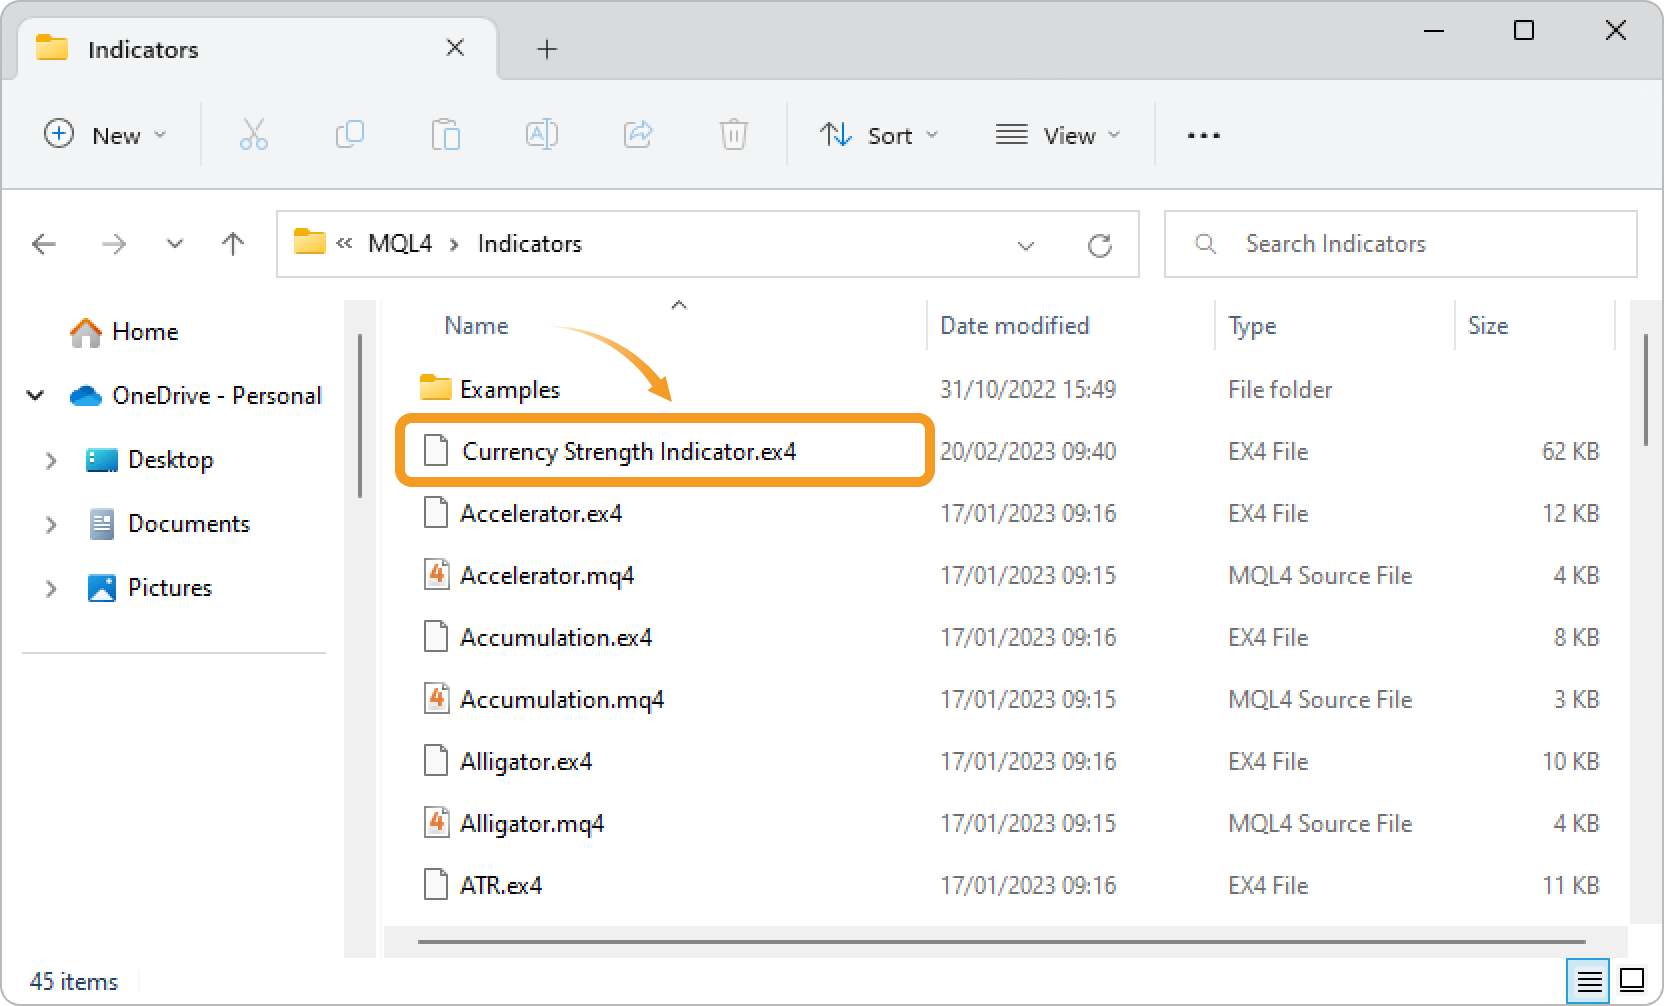Viewport: 1664px width, 1006px height.
Task: Click the 31/10/2022 15:49 date cell
Action: point(1028,390)
